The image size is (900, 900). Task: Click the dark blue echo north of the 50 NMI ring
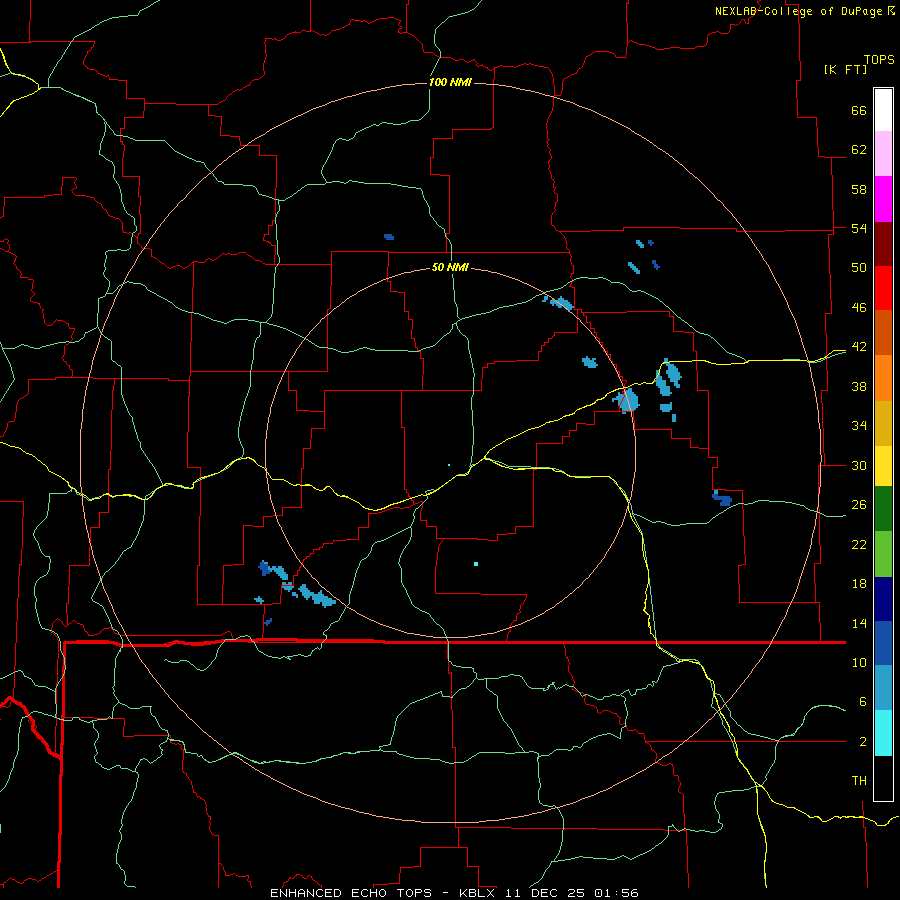(389, 236)
